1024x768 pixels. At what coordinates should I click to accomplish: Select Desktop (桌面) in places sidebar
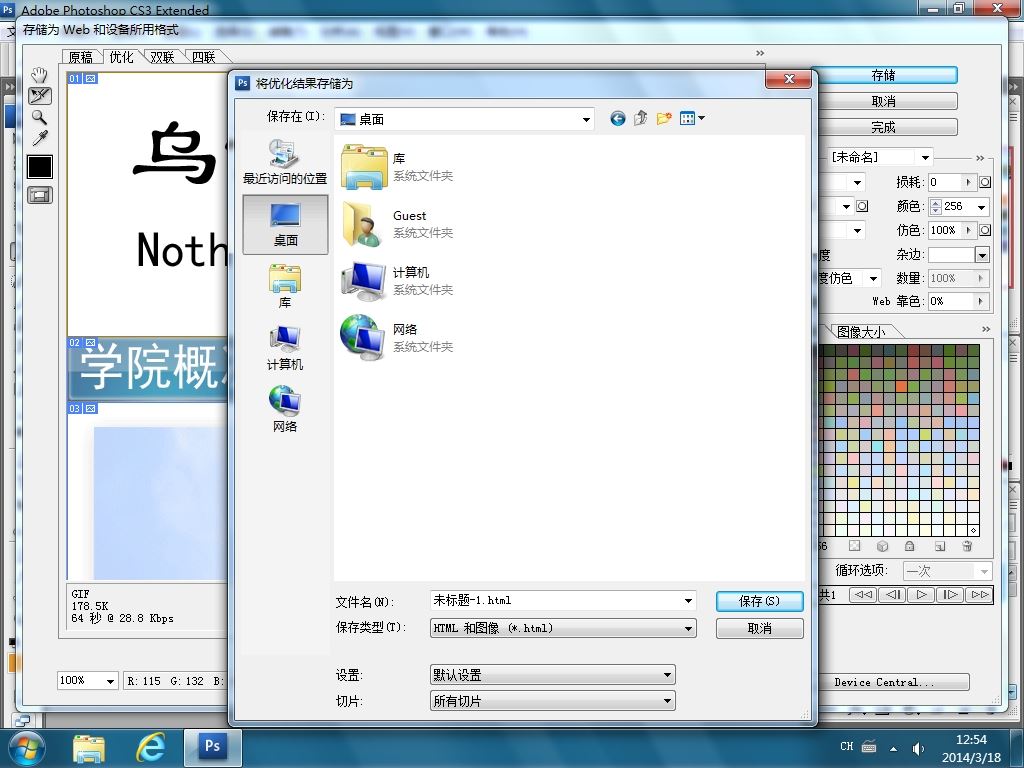285,224
